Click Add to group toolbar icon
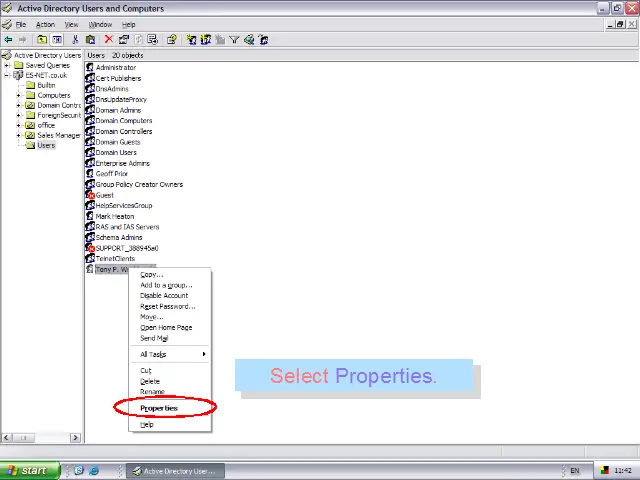 264,40
